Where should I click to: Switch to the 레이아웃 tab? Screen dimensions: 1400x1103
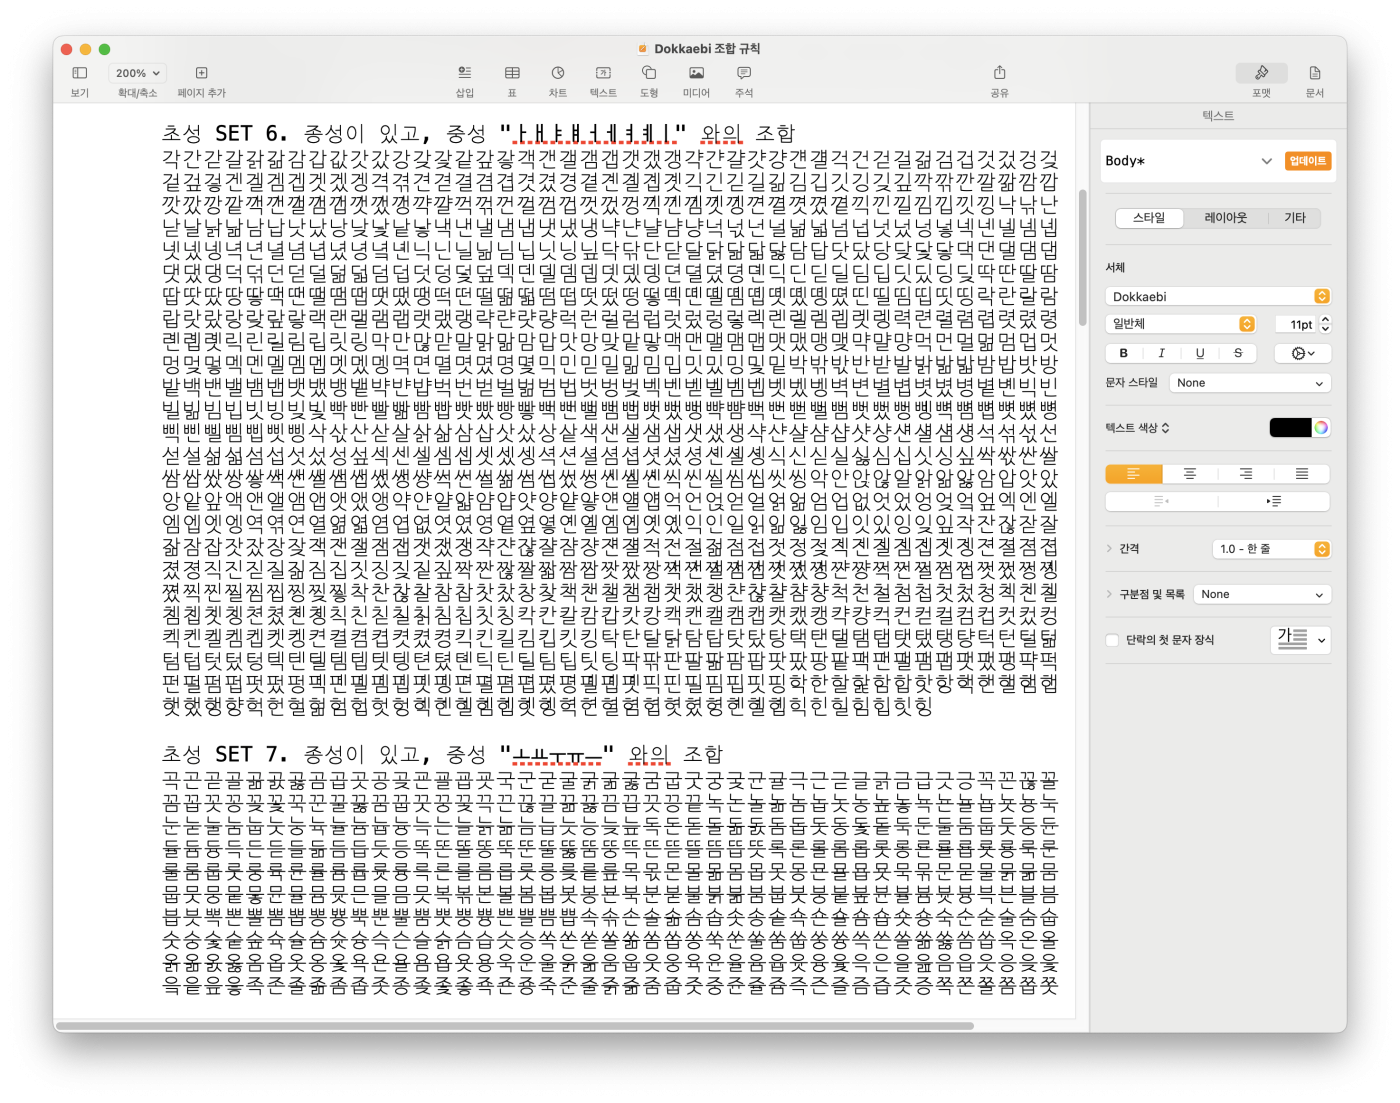click(x=1225, y=218)
